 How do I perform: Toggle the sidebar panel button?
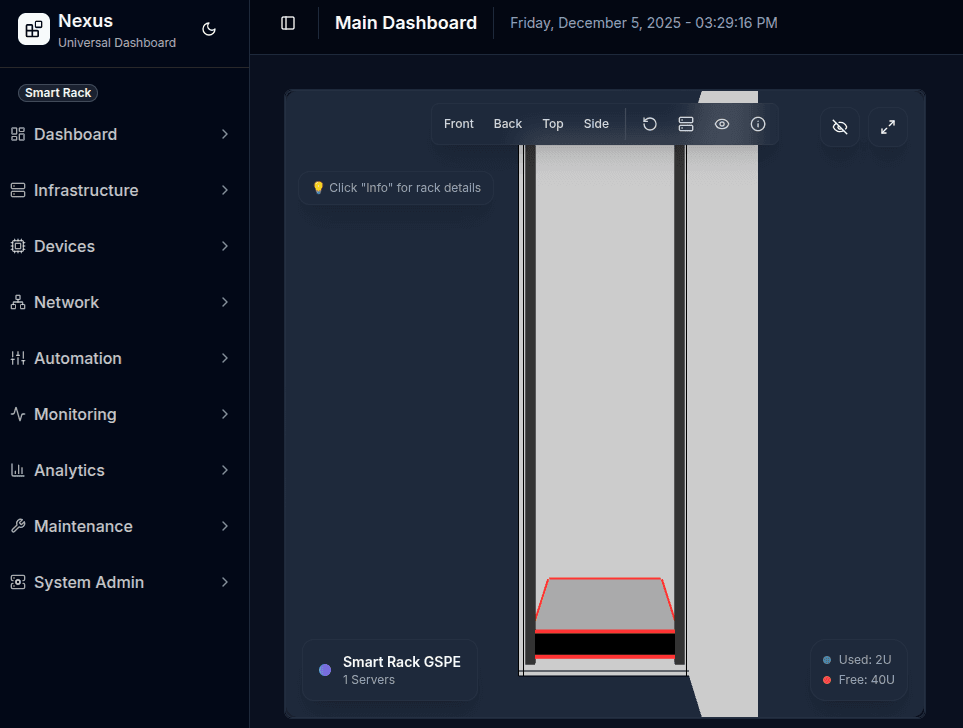coord(286,22)
